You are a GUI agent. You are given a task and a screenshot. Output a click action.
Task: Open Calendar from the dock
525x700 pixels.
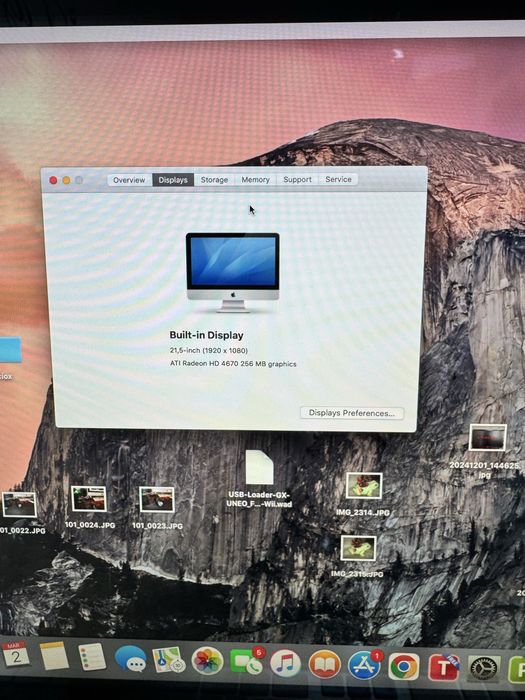[x=14, y=655]
